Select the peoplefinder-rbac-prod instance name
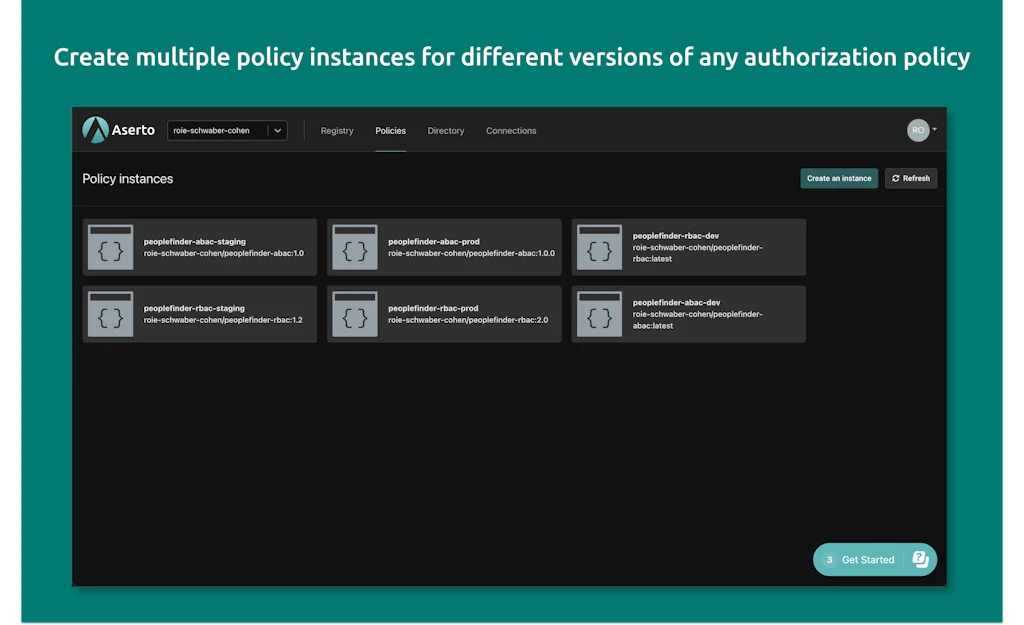 pyautogui.click(x=433, y=308)
